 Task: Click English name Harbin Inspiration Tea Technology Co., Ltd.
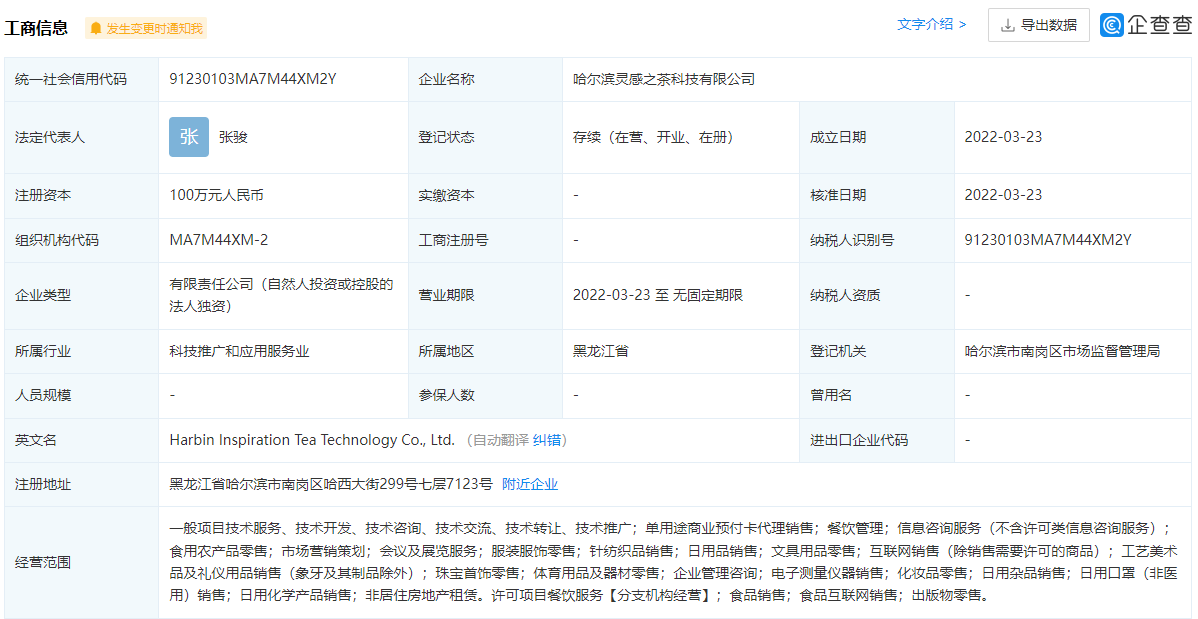(x=312, y=440)
